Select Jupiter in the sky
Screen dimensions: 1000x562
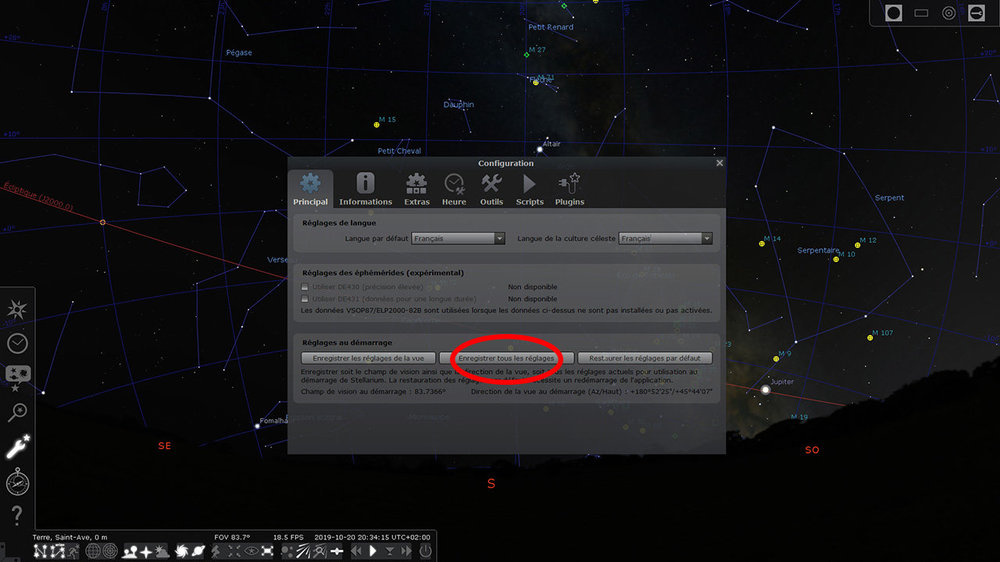click(765, 390)
